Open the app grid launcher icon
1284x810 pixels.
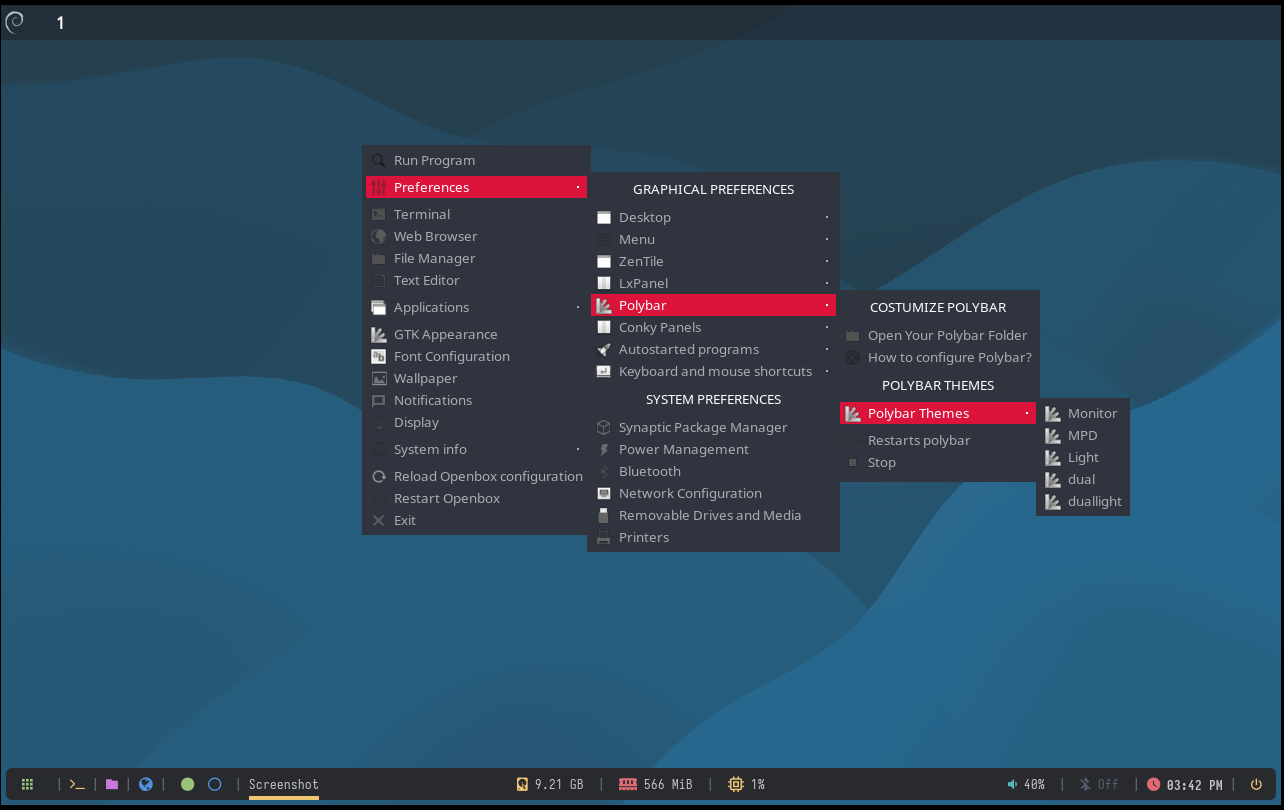pyautogui.click(x=28, y=785)
